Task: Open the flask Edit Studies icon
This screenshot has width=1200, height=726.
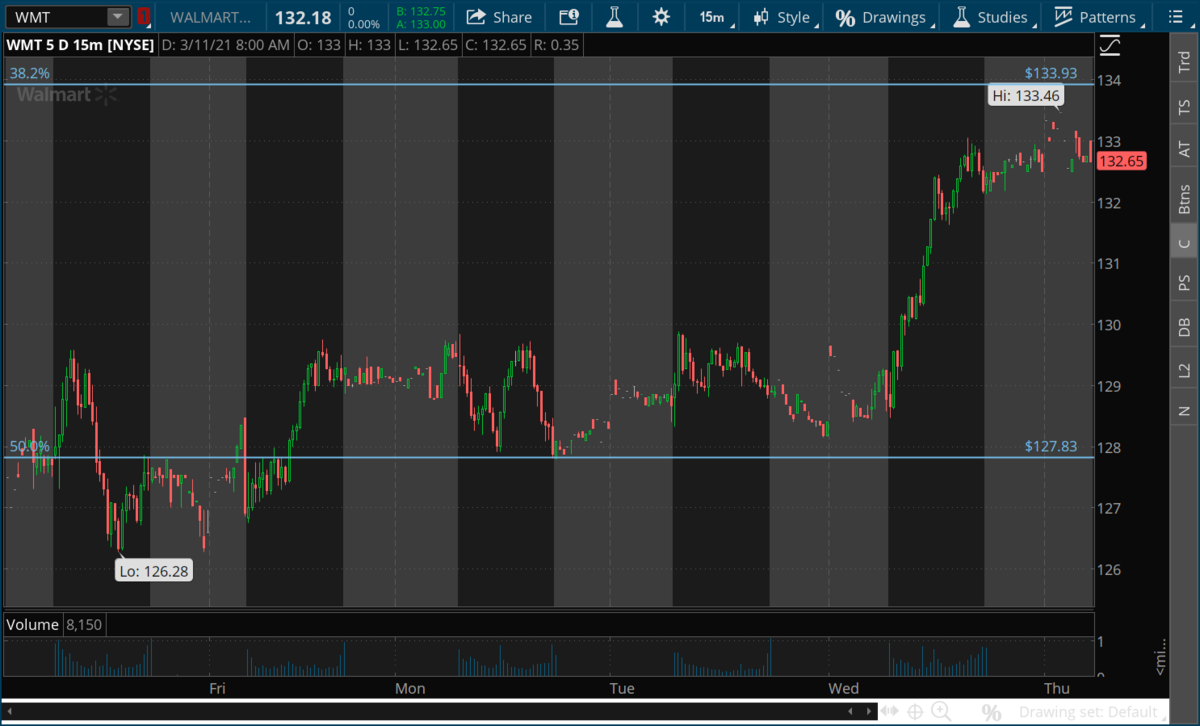Action: coord(613,17)
